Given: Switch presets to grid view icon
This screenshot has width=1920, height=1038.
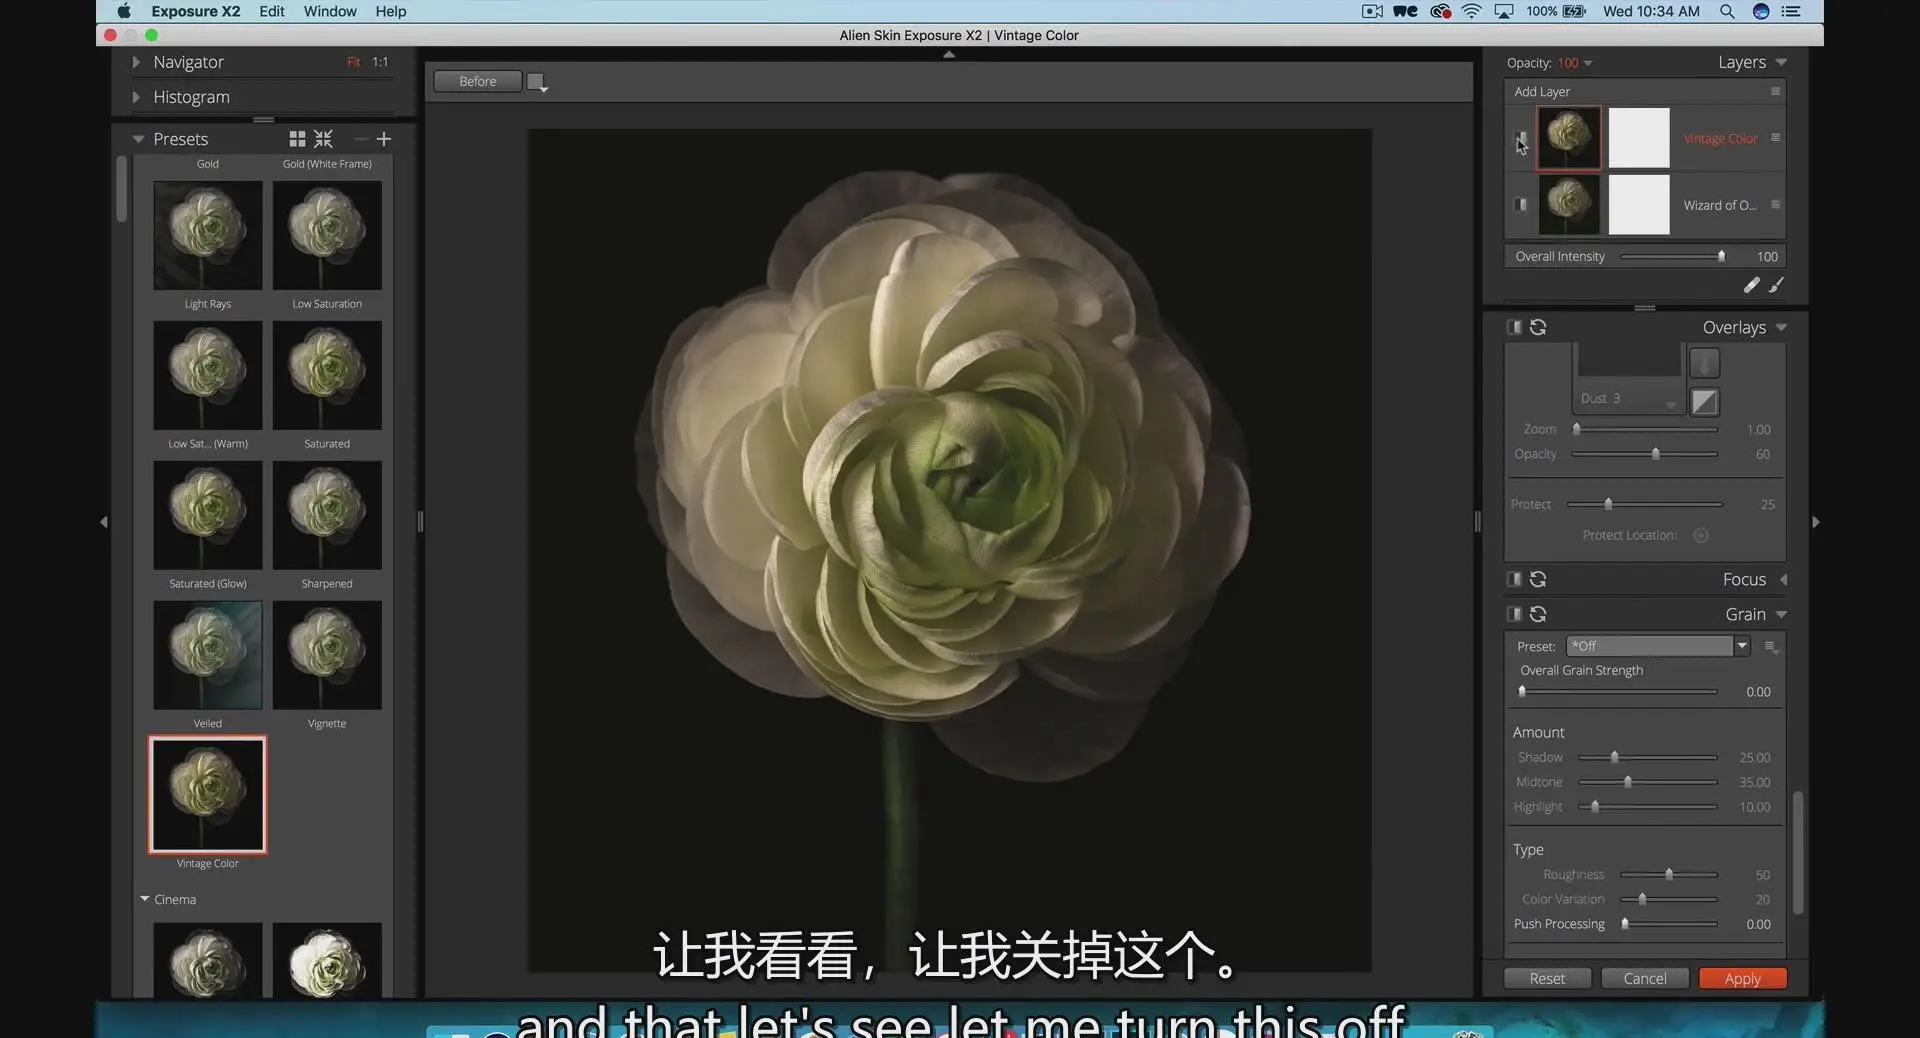Looking at the screenshot, I should 297,139.
